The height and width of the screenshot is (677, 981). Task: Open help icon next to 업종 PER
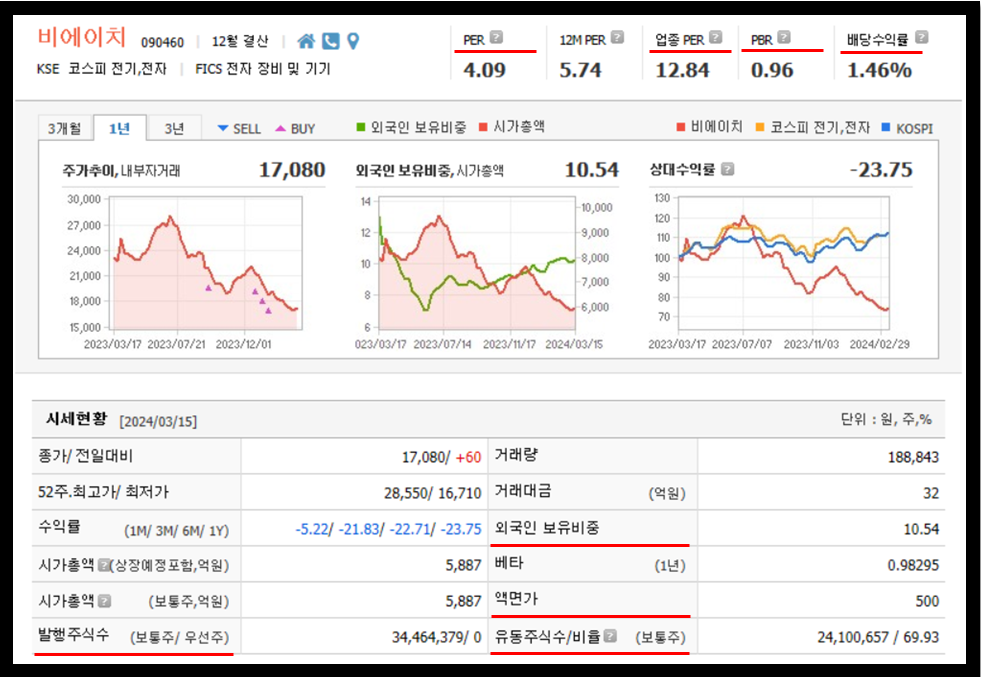point(716,37)
